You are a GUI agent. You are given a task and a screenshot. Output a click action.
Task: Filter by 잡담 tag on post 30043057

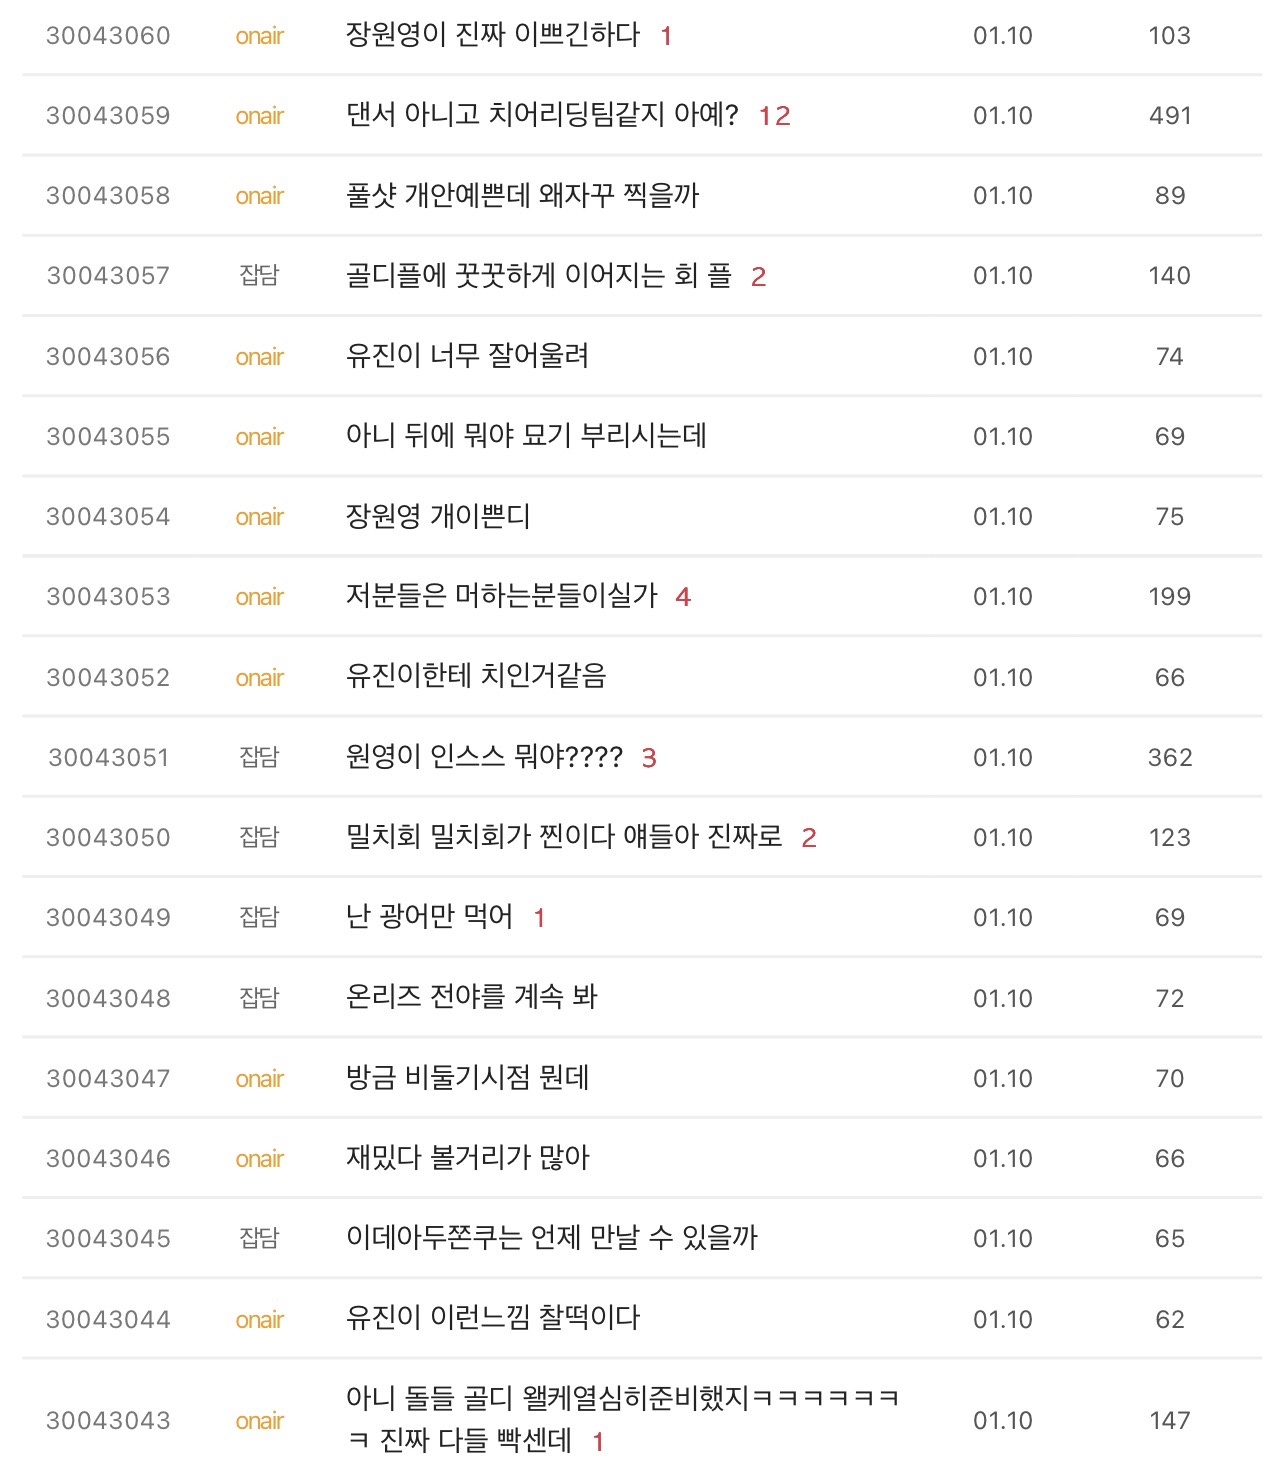(259, 275)
